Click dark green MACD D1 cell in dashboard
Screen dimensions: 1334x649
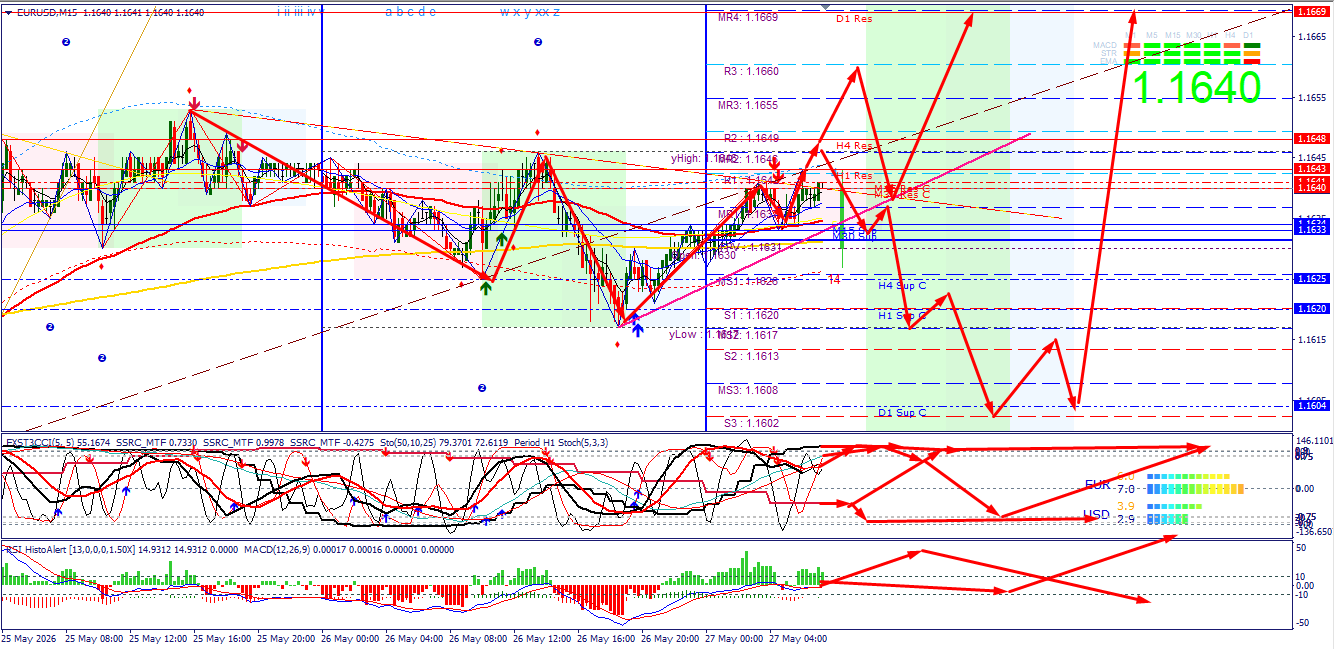[1252, 46]
